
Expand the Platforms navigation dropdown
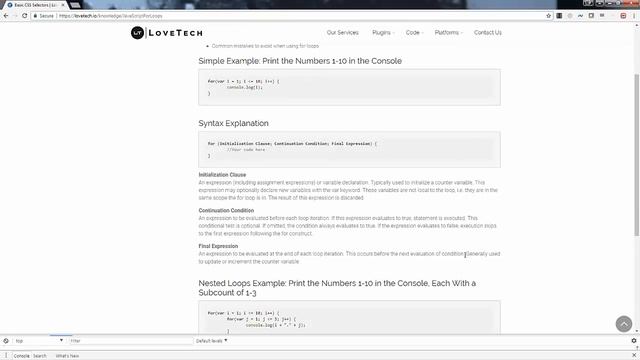pos(448,32)
